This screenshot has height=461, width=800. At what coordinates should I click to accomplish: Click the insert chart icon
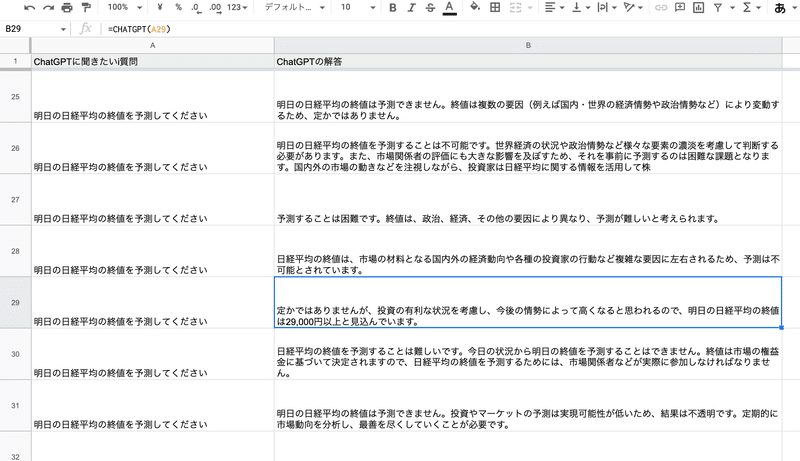click(698, 8)
